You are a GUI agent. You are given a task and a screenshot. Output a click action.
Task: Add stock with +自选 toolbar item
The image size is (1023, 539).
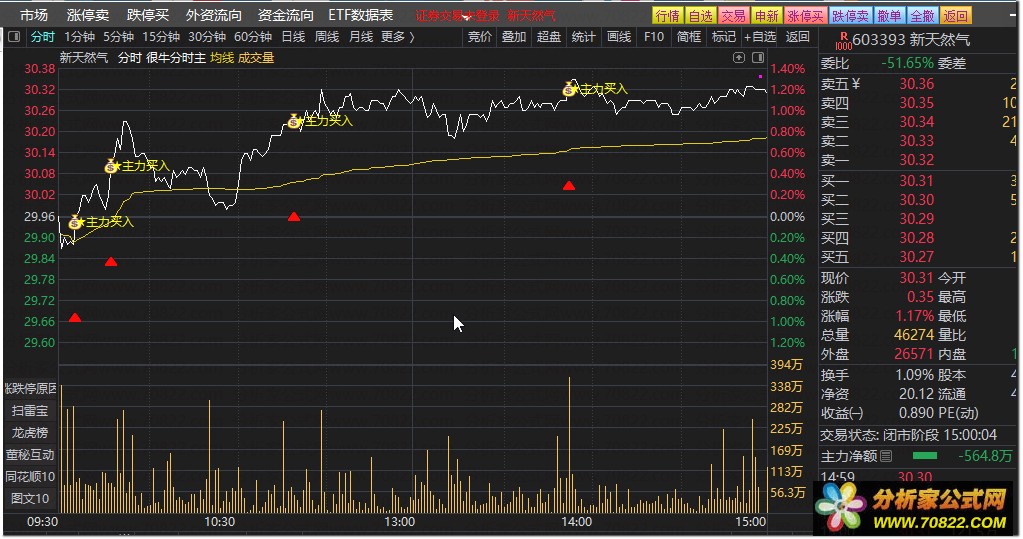(760, 37)
